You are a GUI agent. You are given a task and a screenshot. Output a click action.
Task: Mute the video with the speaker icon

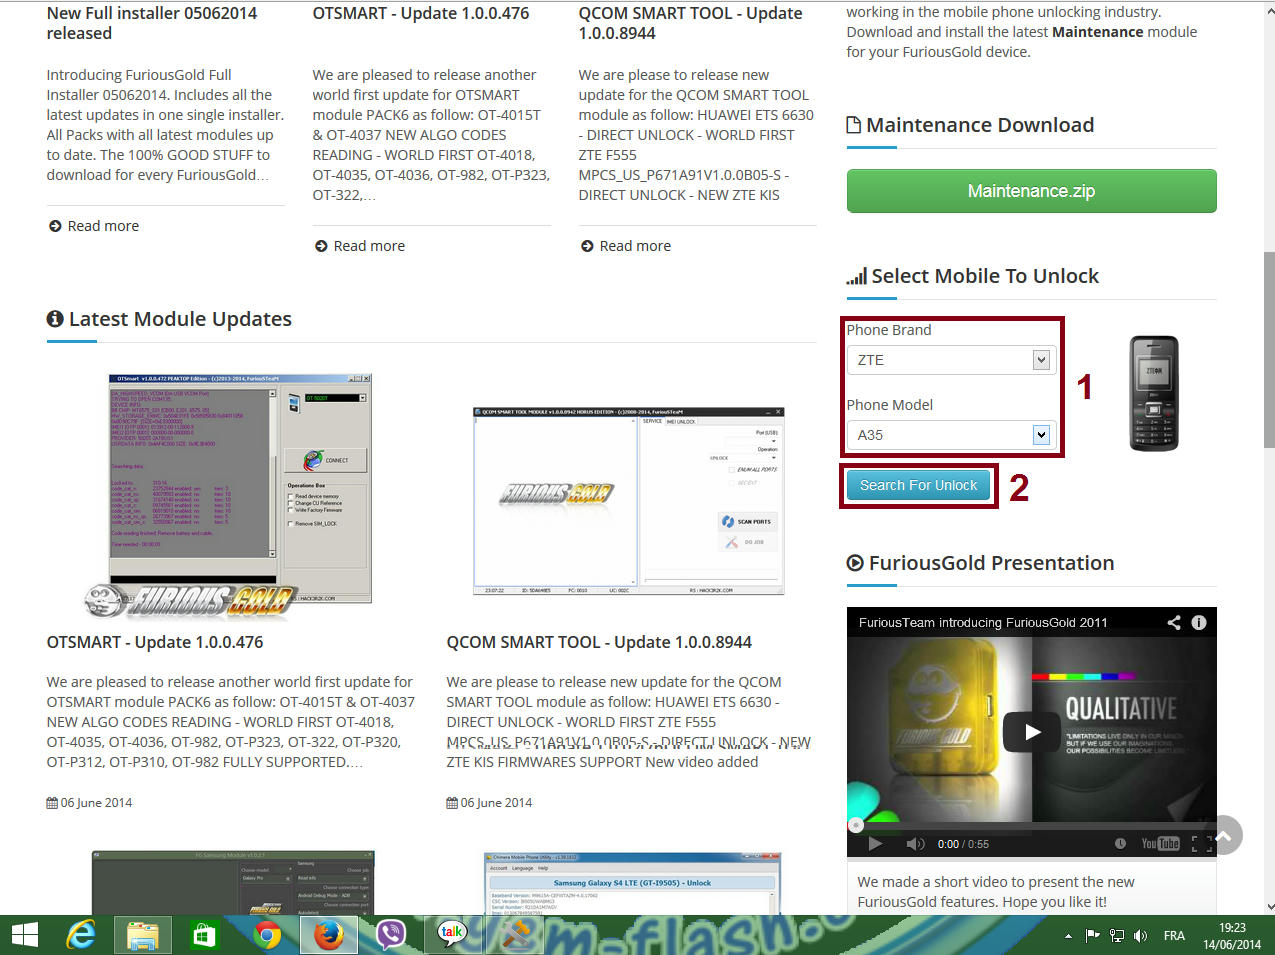click(915, 844)
